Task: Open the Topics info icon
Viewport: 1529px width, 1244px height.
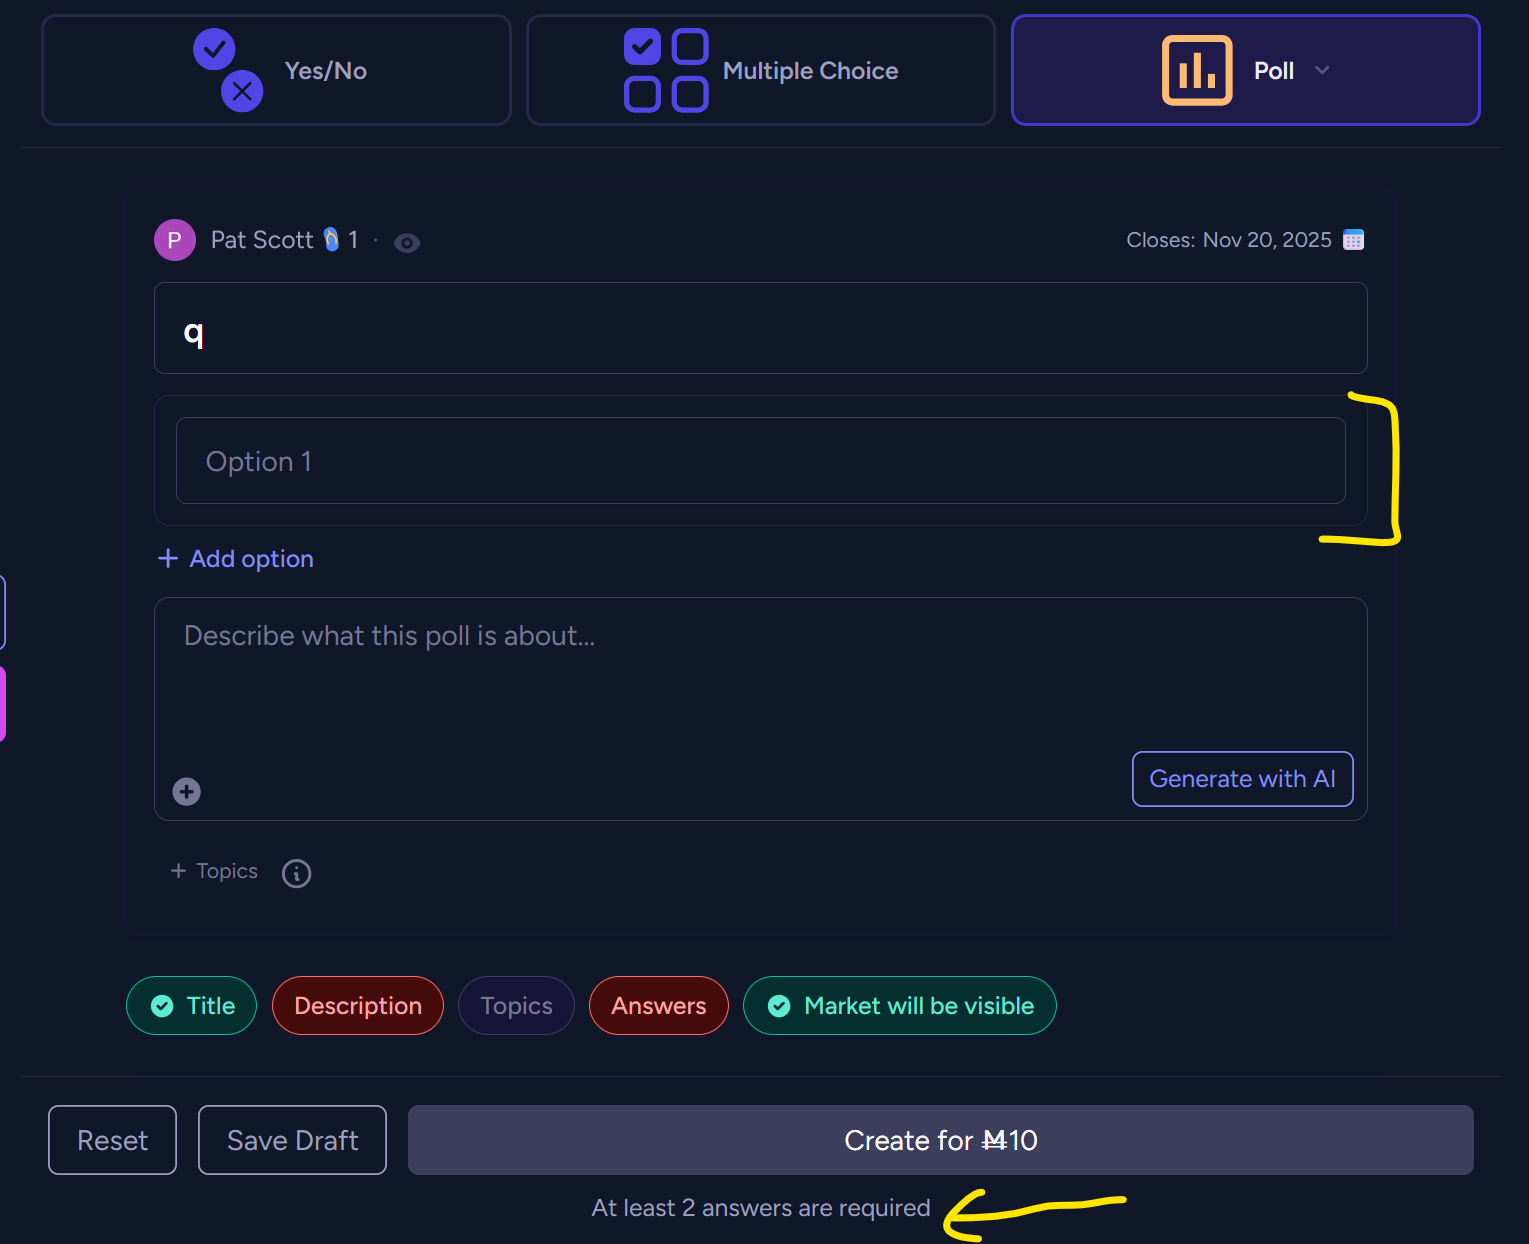Action: click(x=297, y=873)
